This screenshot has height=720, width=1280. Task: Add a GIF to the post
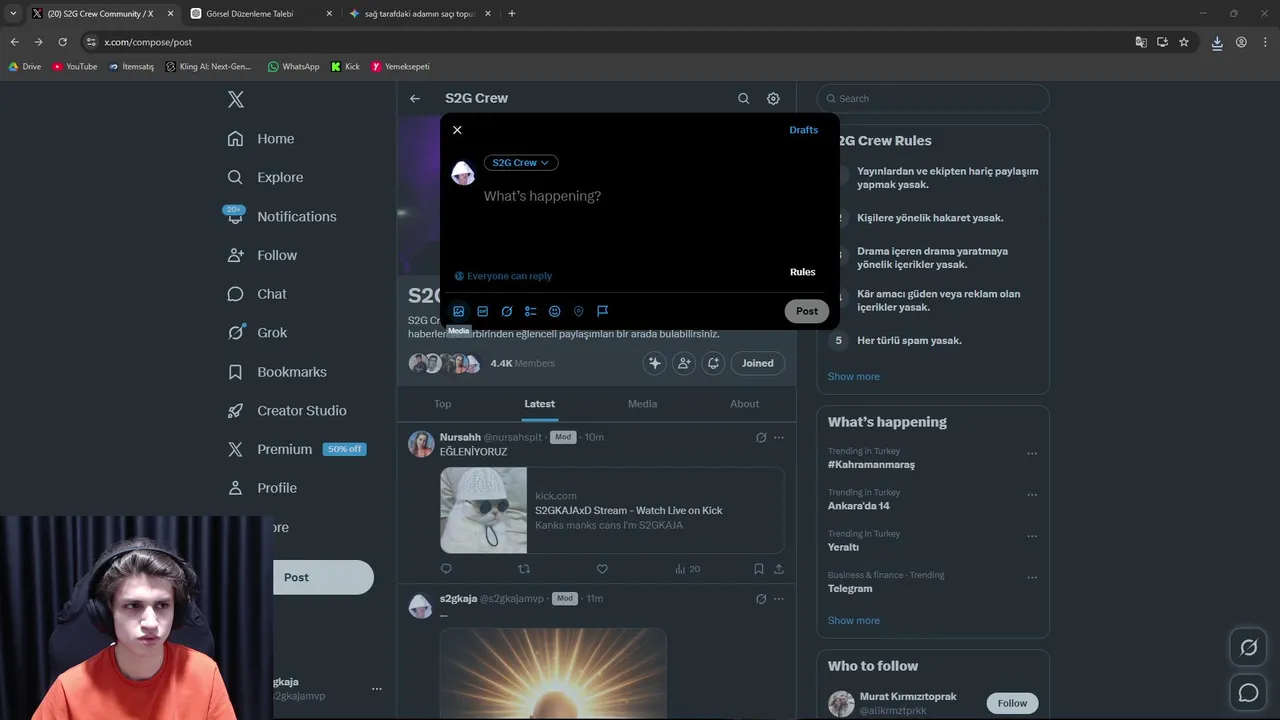click(483, 311)
